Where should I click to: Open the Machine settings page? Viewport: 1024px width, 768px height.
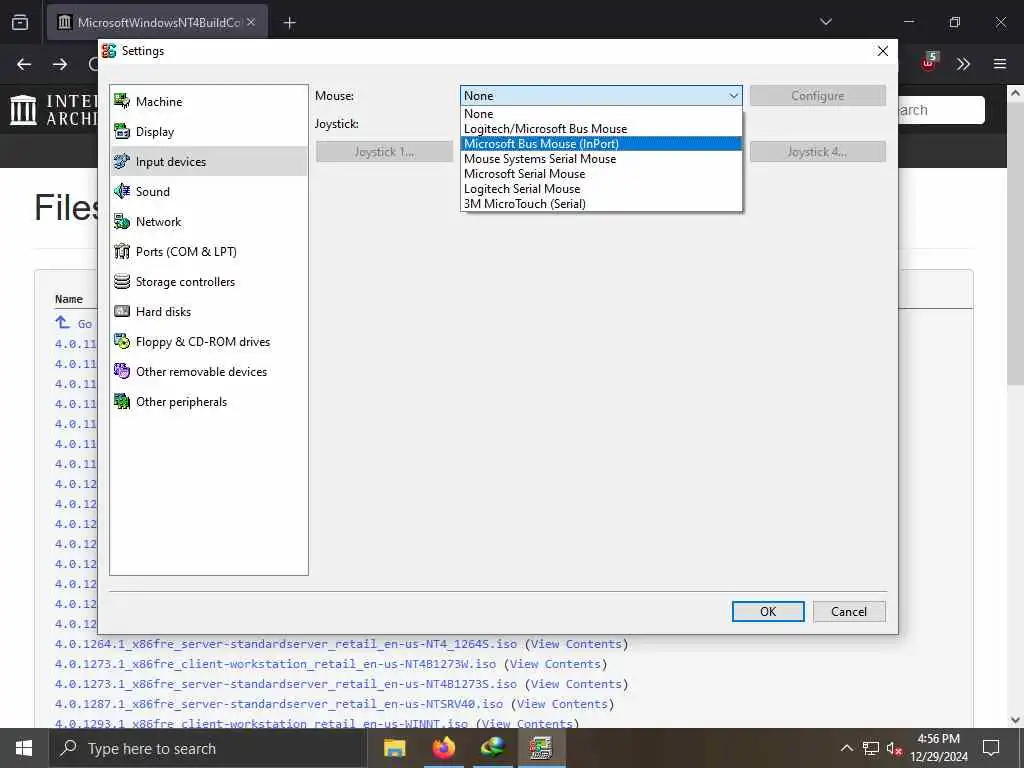click(208, 101)
